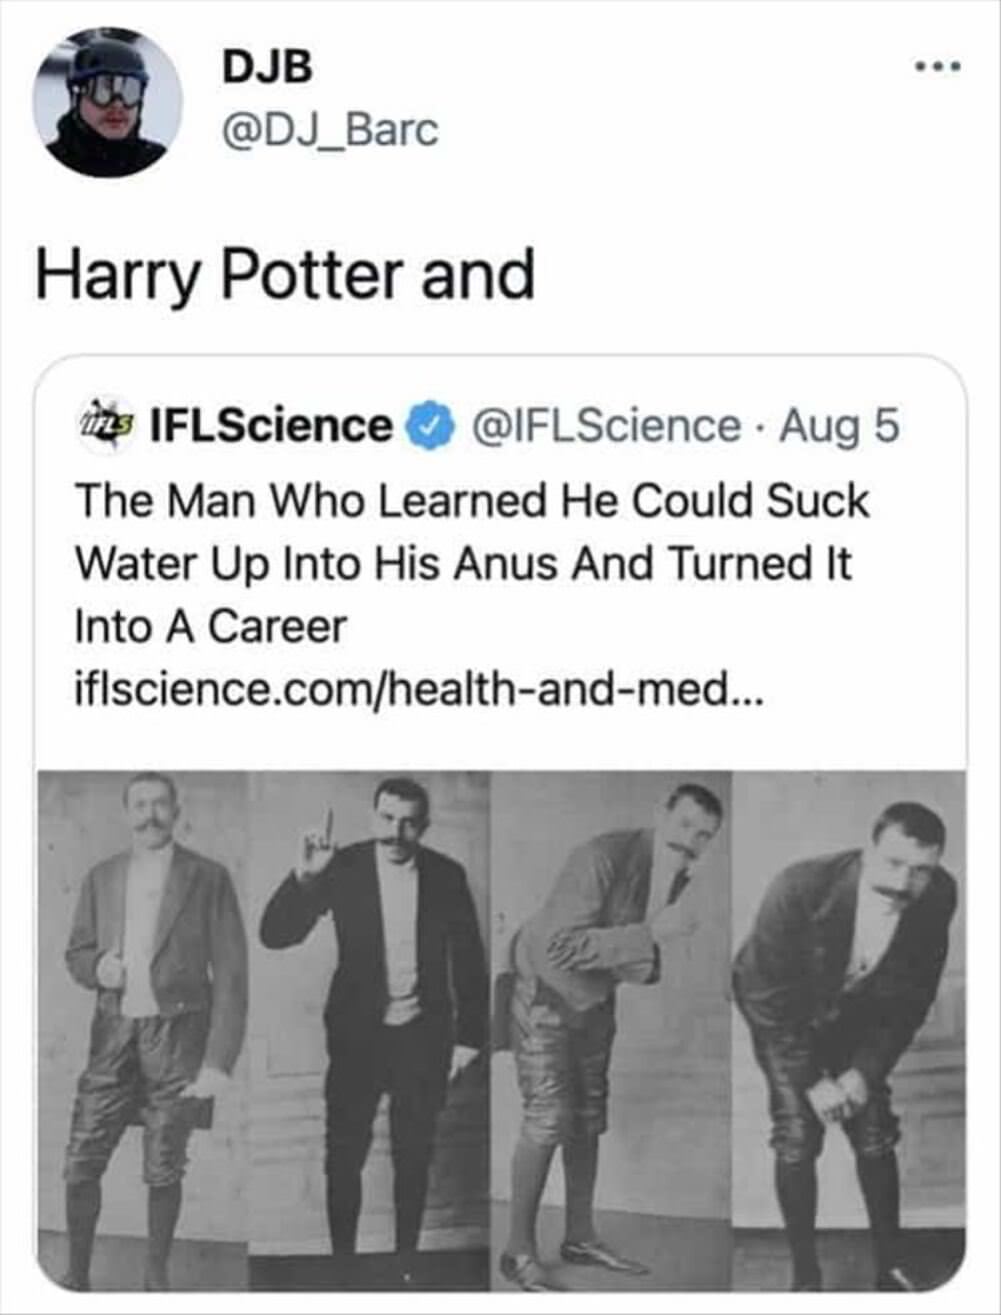Open the iflscience.com/health-and-med link
The height and width of the screenshot is (1315, 1001).
(418, 689)
